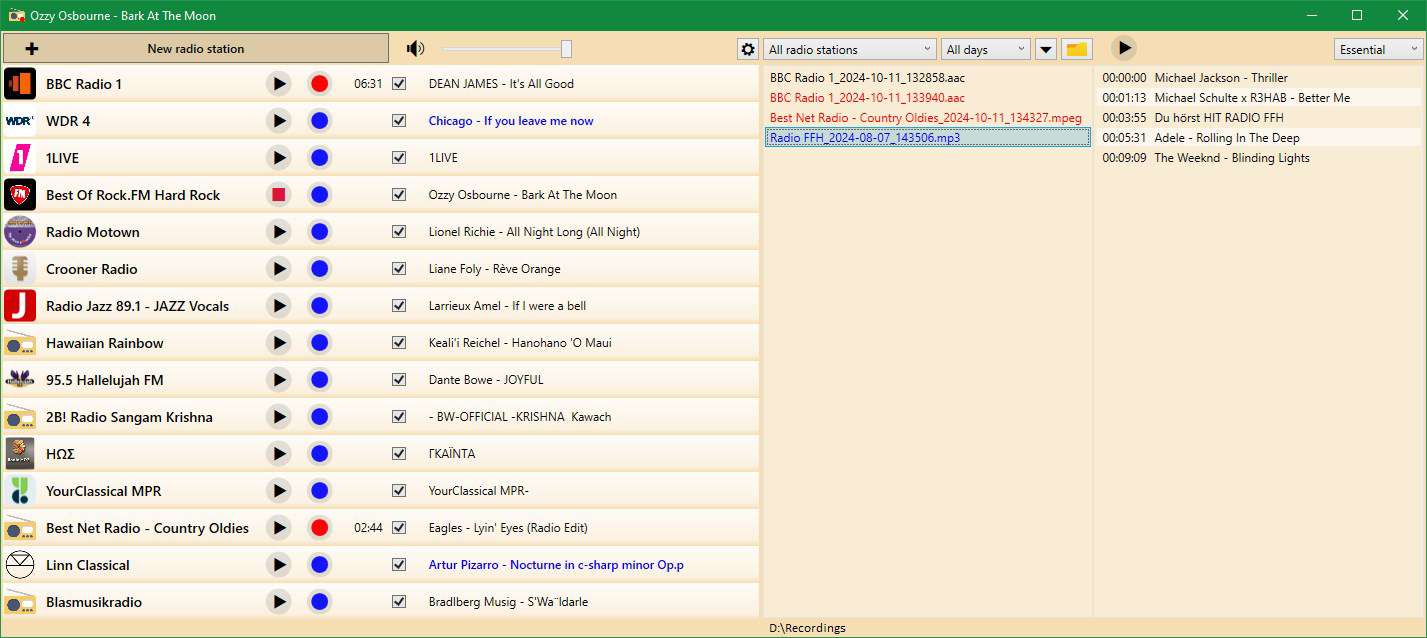This screenshot has width=1427, height=638.
Task: Play the BBC Radio 1 station
Action: 279,84
